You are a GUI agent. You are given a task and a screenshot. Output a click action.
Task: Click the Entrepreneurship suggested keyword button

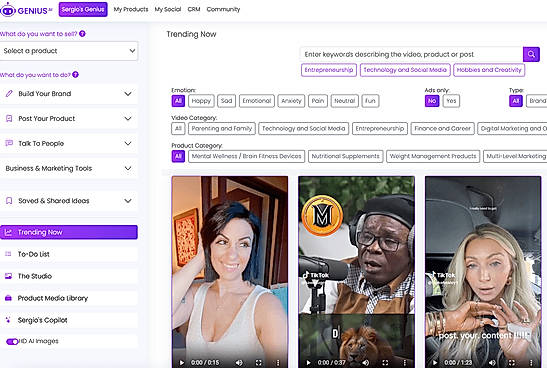click(329, 70)
